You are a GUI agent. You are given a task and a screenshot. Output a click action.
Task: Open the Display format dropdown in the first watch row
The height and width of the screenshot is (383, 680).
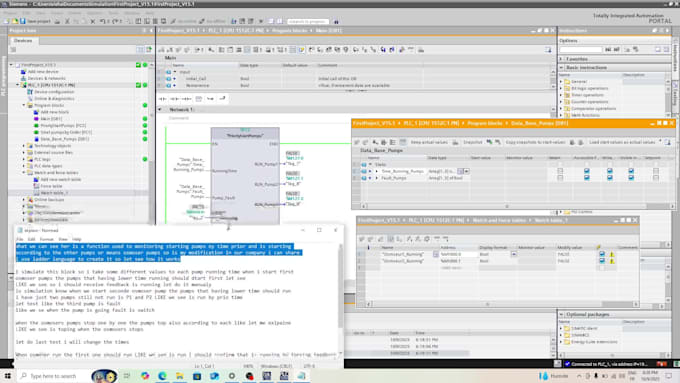tap(513, 254)
